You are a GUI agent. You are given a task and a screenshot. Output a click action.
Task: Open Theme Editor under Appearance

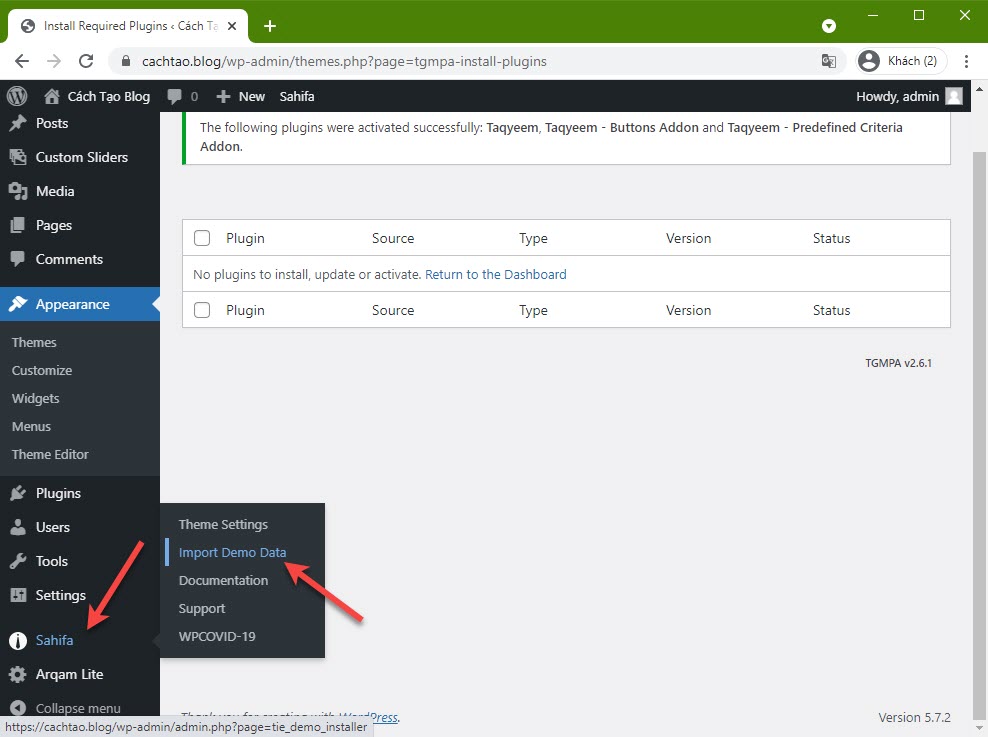coord(50,454)
